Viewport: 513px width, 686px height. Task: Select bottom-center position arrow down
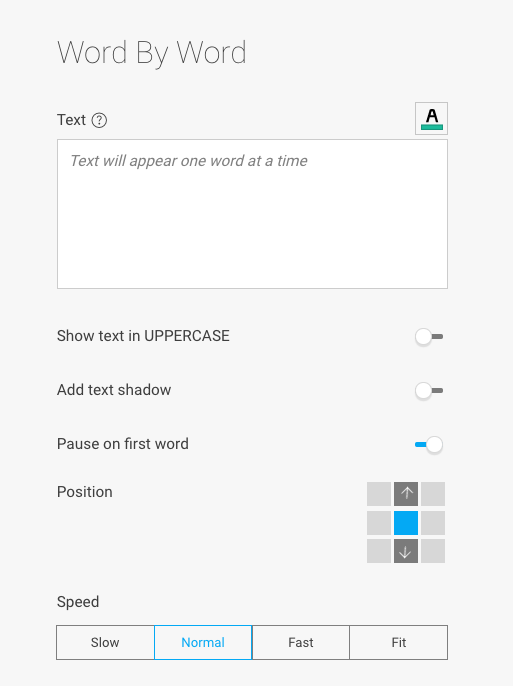point(406,551)
